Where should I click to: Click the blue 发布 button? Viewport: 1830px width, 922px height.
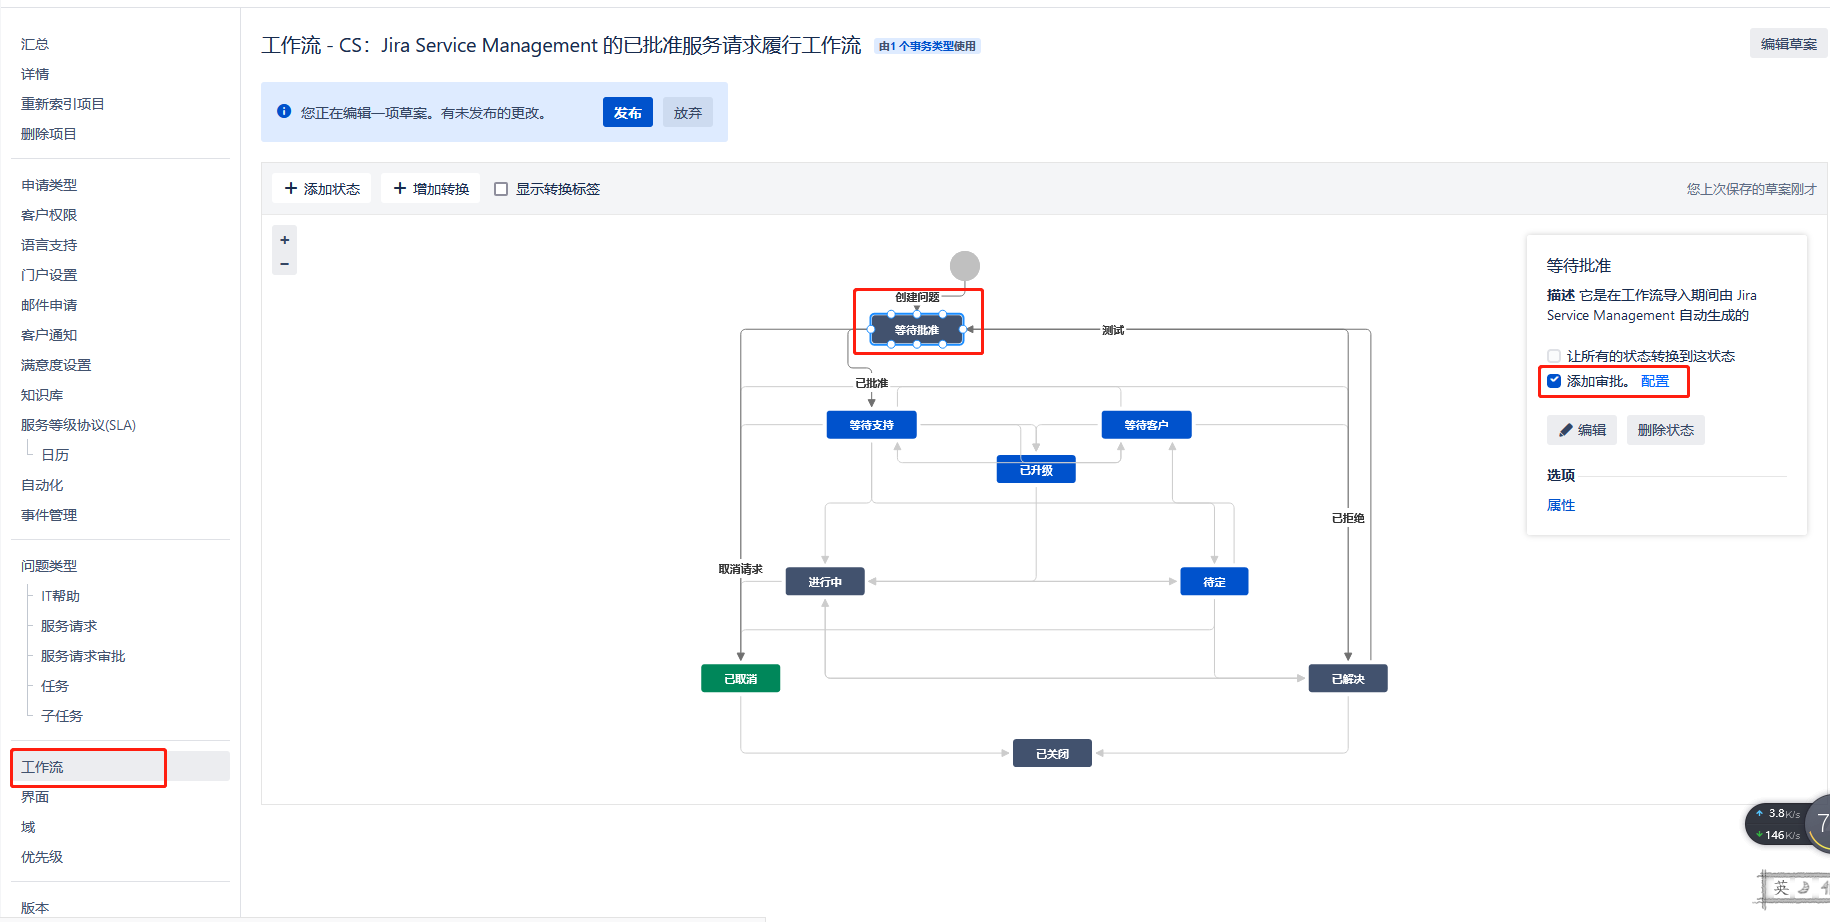coord(627,113)
